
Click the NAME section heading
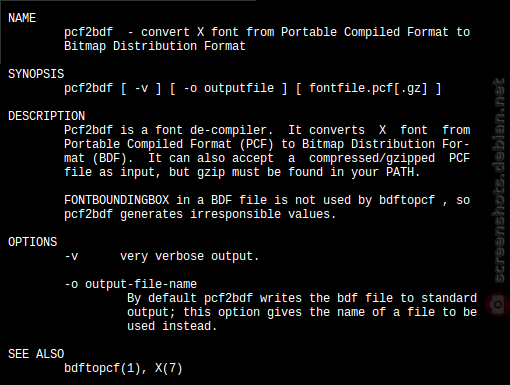[x=22, y=18]
